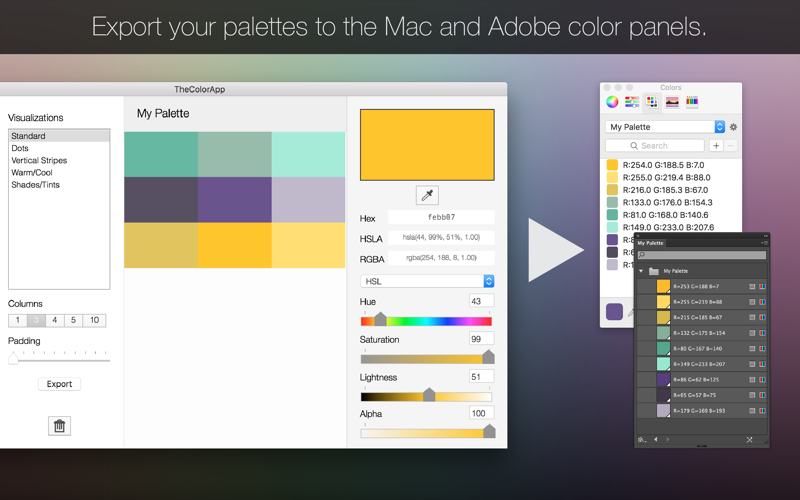Open the color wheel tab in Colors window
The height and width of the screenshot is (500, 800).
[x=612, y=102]
